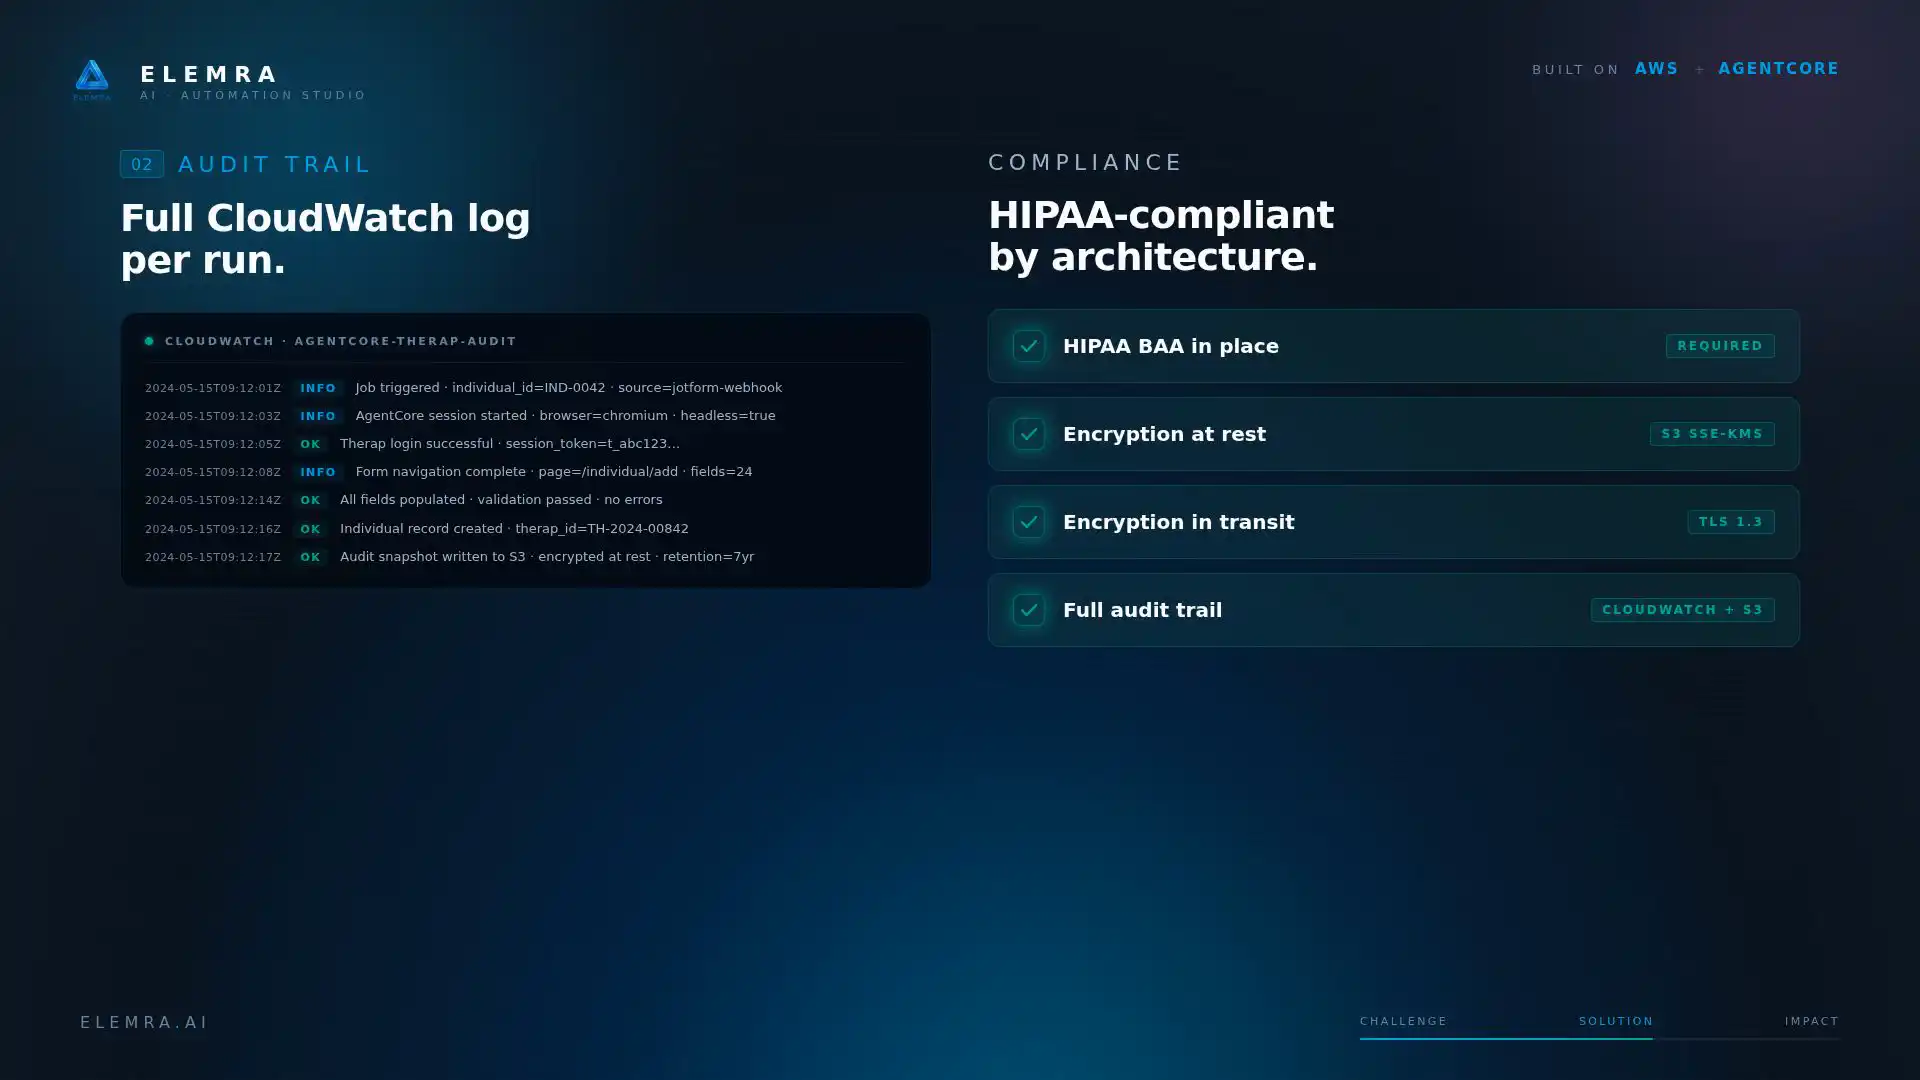Click timestamp 2024-05-15T09:12:01Z
This screenshot has width=1920, height=1080.
[213, 388]
